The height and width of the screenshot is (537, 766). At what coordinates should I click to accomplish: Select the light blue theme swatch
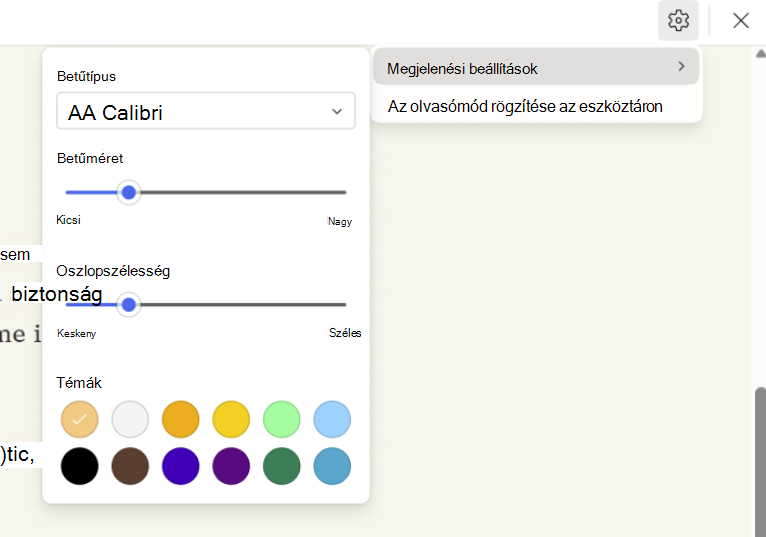332,419
